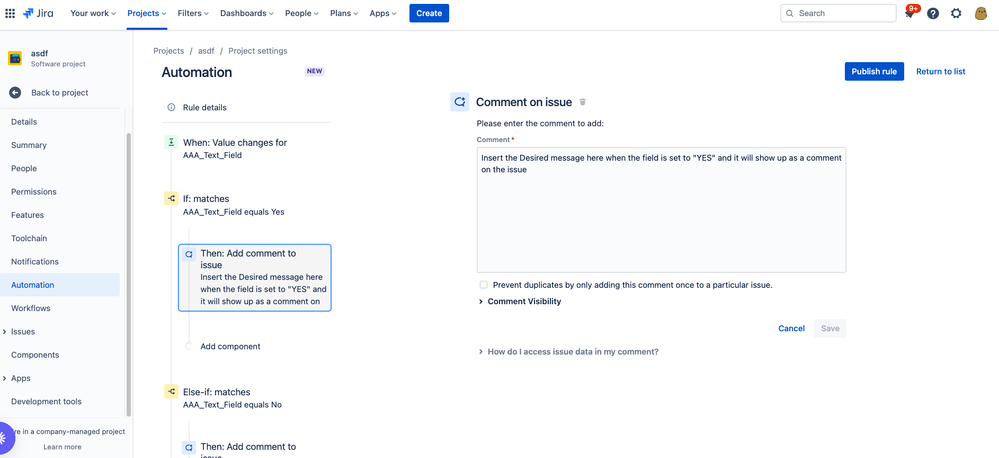The height and width of the screenshot is (458, 999).
Task: Click the Back to project arrow icon
Action: (x=15, y=92)
